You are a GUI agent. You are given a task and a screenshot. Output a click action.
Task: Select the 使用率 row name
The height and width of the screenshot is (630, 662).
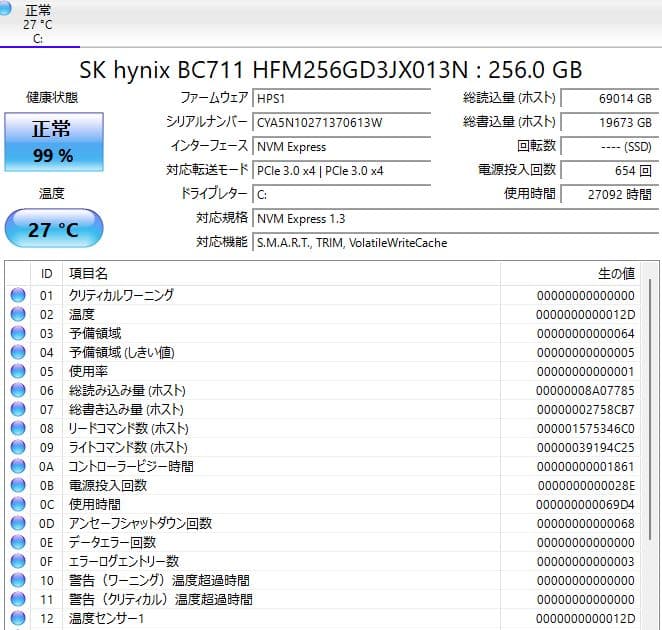[x=88, y=371]
